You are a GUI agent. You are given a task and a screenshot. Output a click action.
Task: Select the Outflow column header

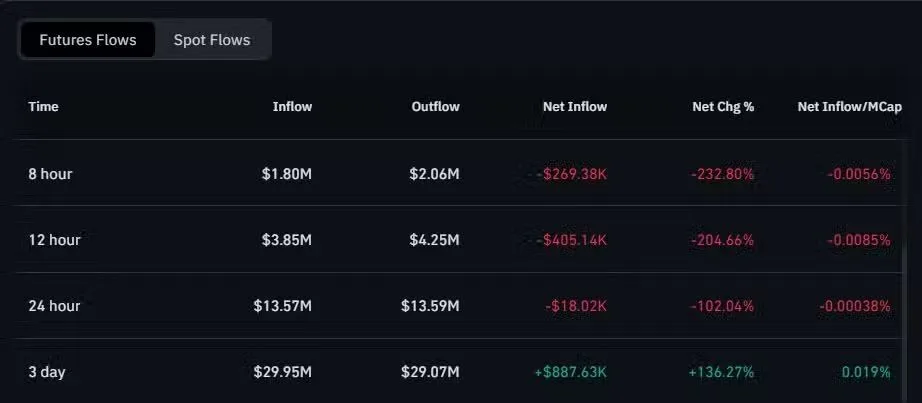pos(435,106)
